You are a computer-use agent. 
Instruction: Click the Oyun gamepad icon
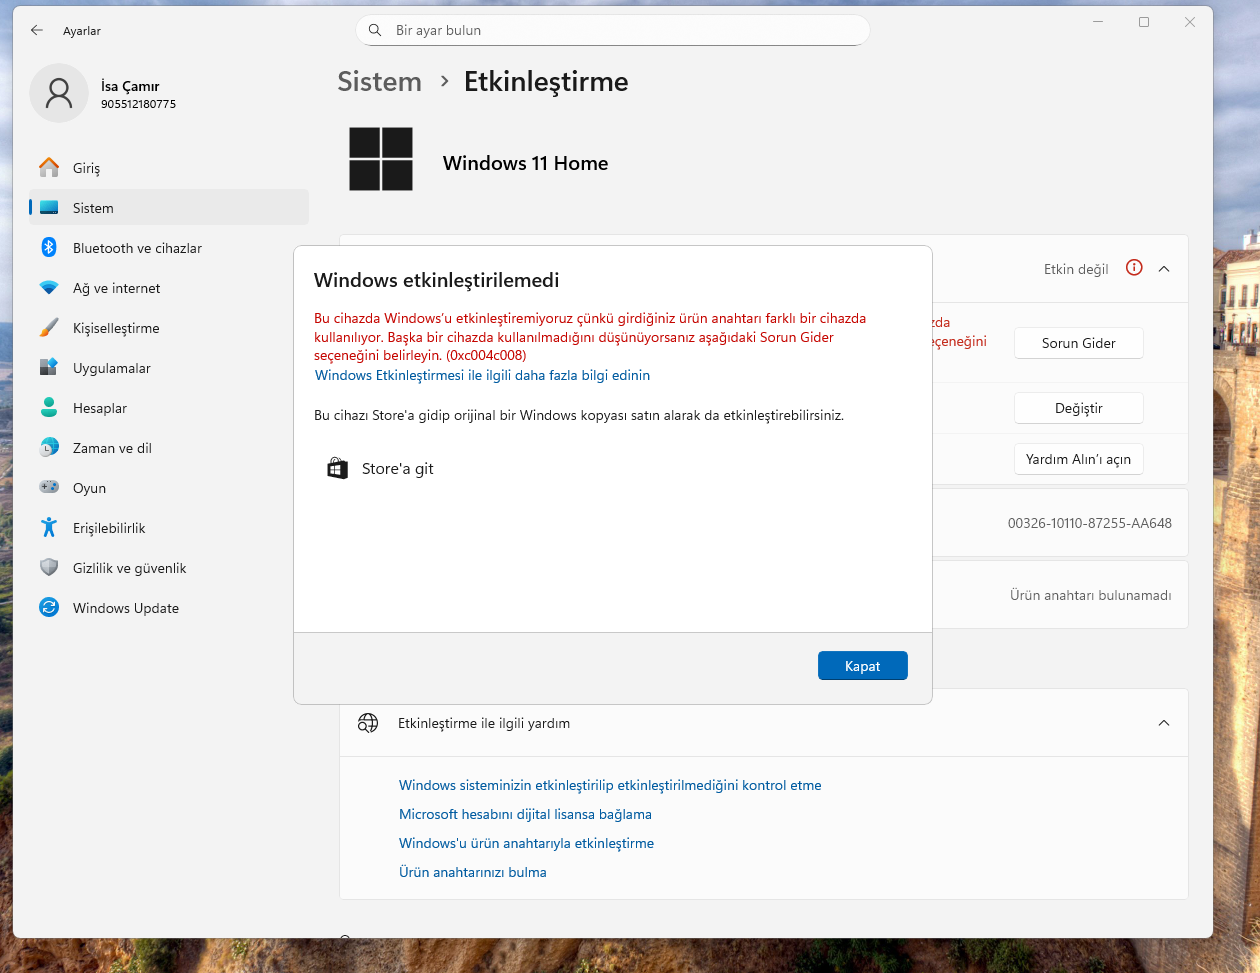pyautogui.click(x=49, y=488)
